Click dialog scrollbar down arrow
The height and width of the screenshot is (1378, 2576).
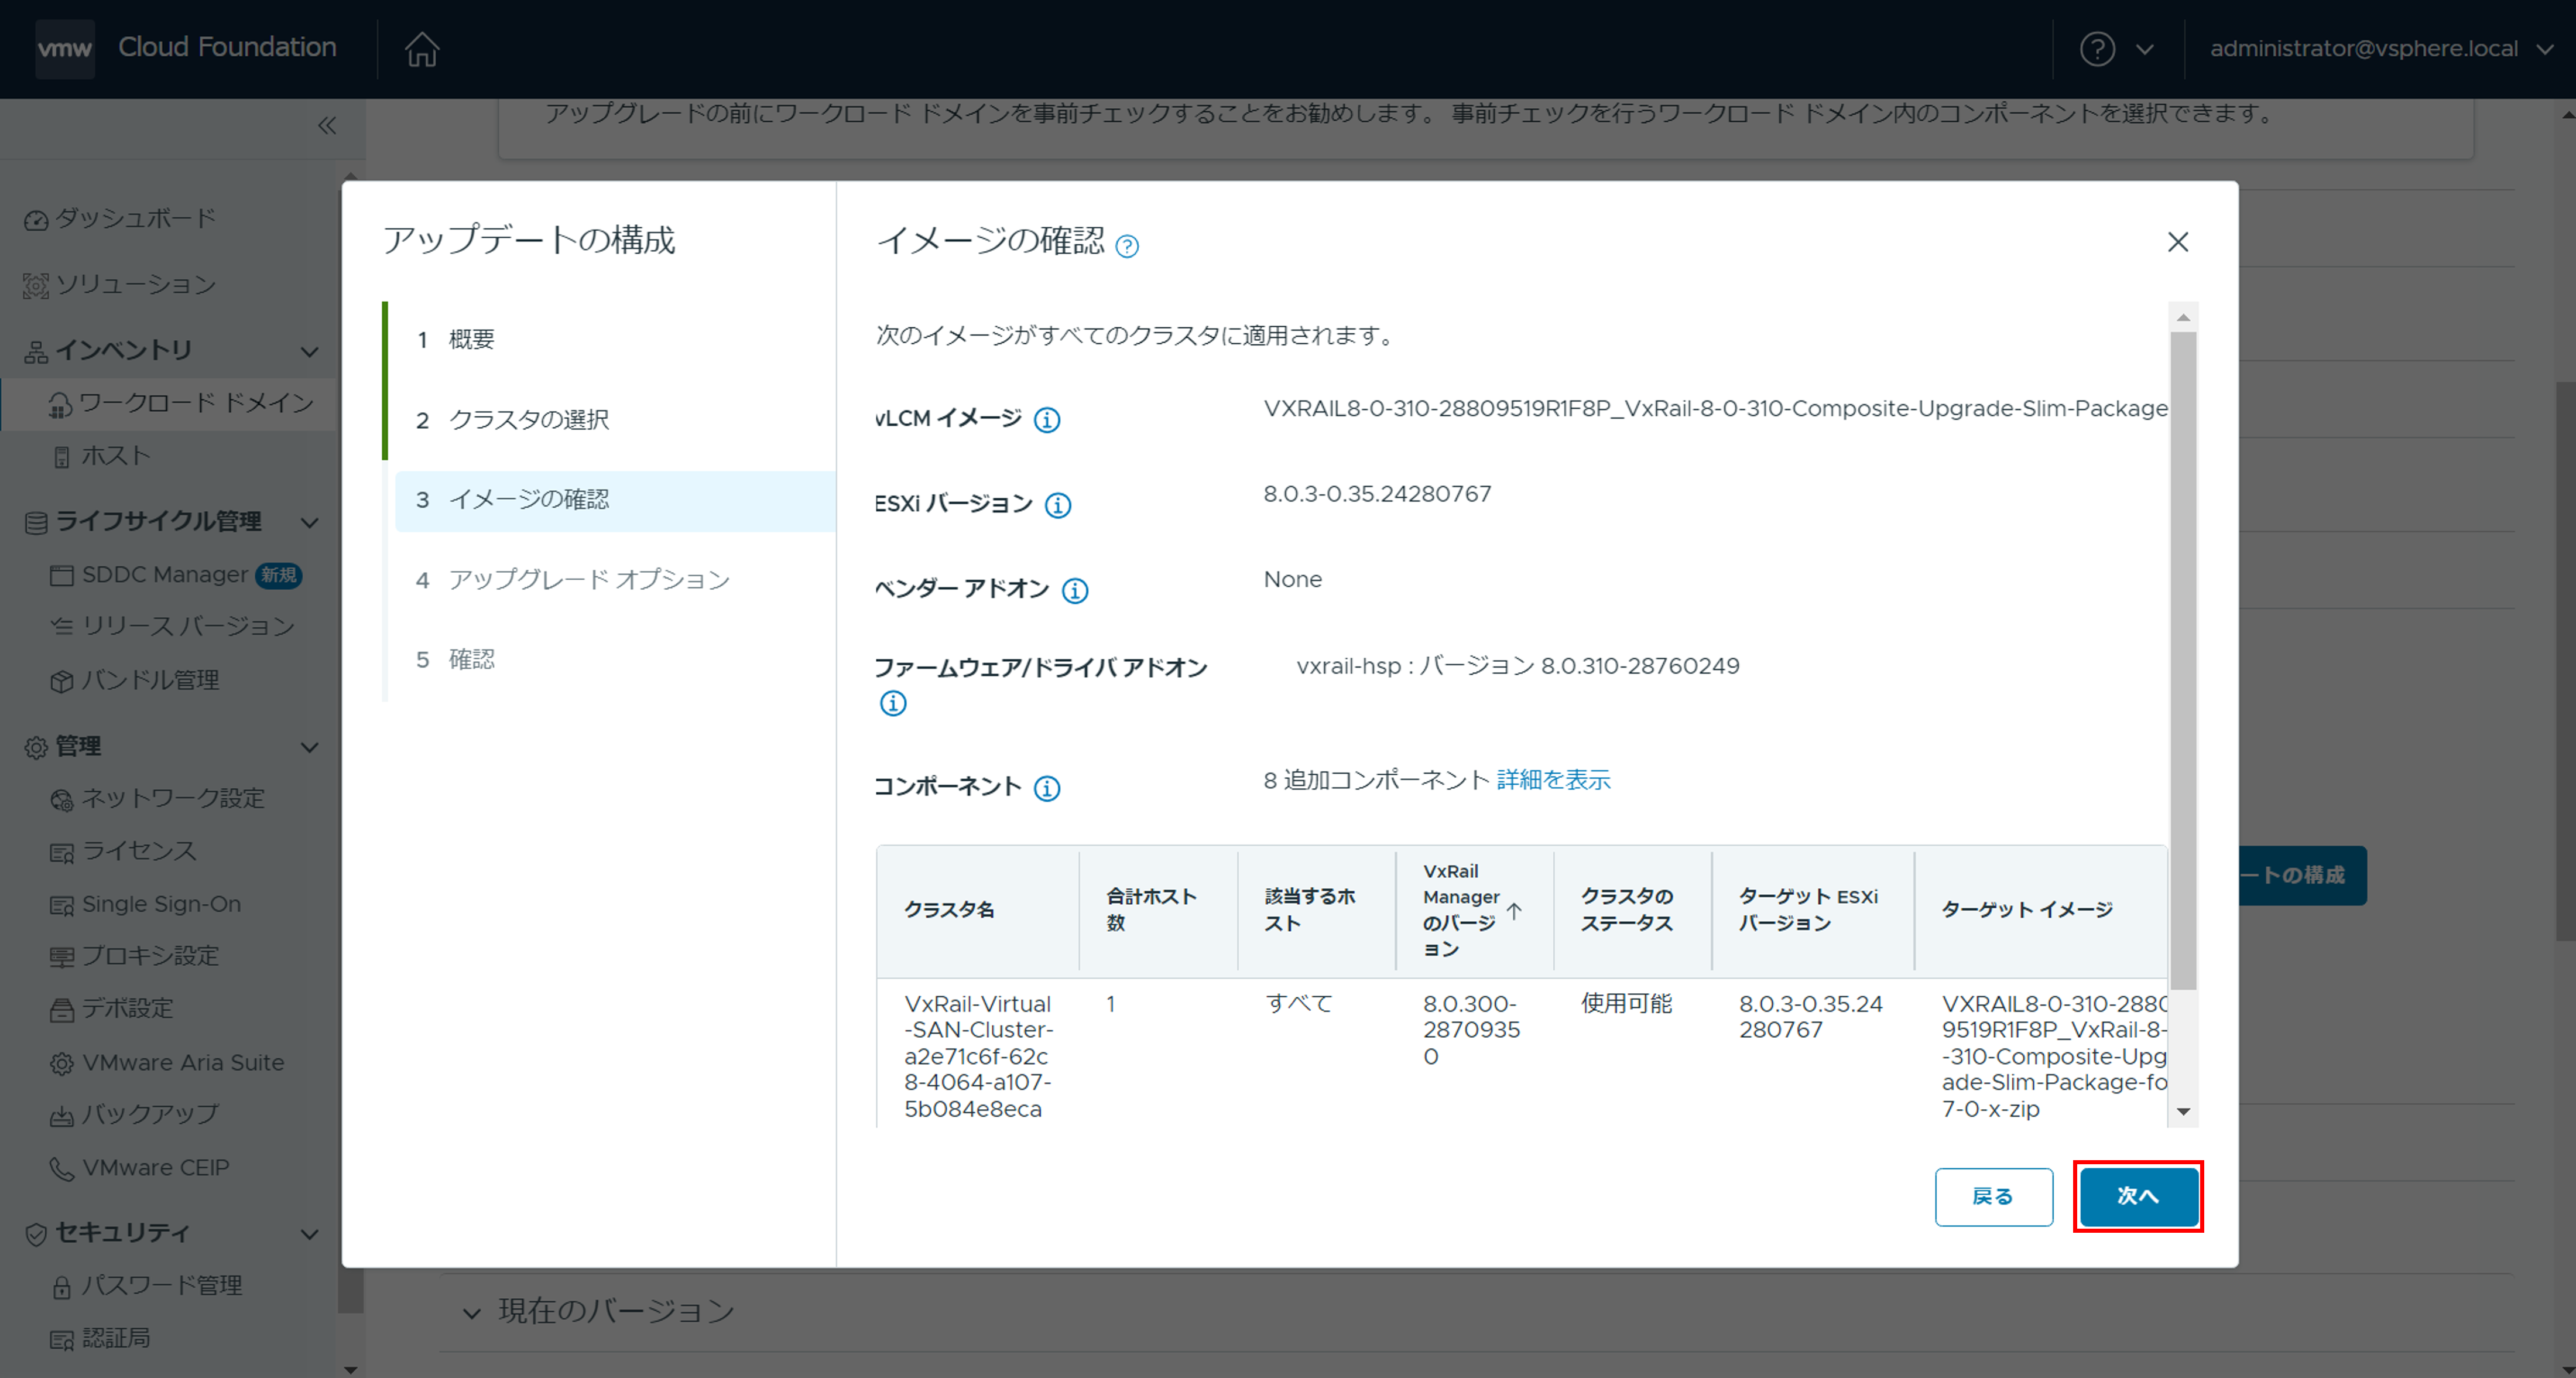(2184, 1111)
